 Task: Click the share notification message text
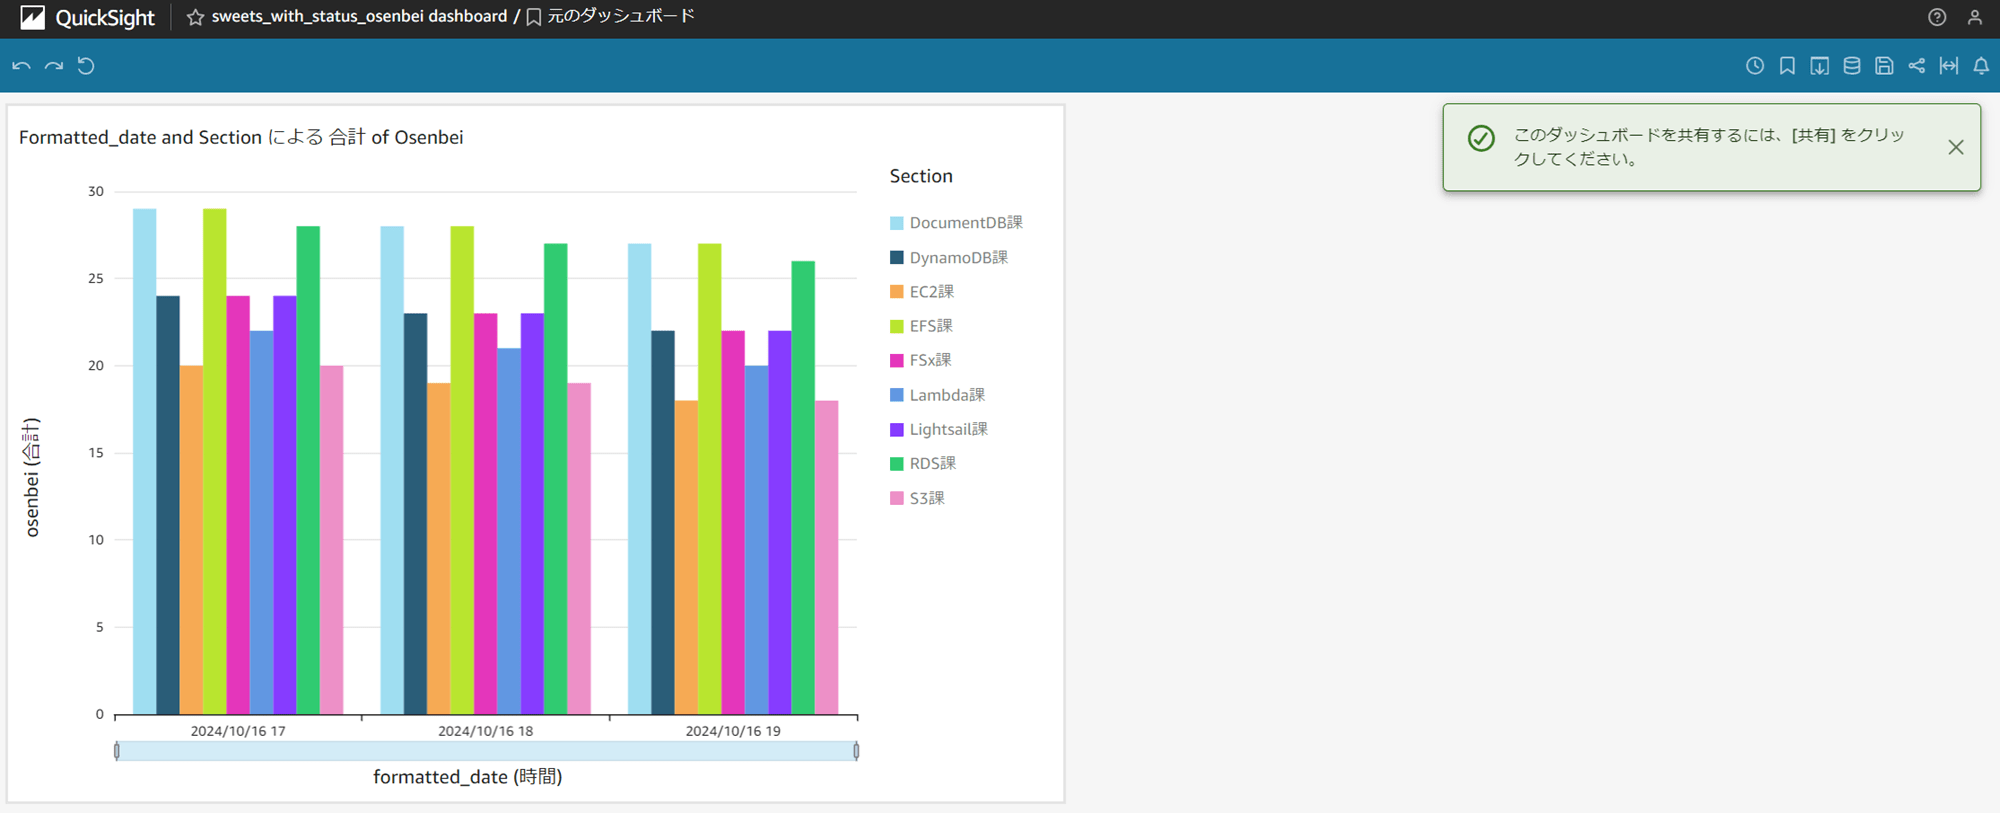point(1709,147)
